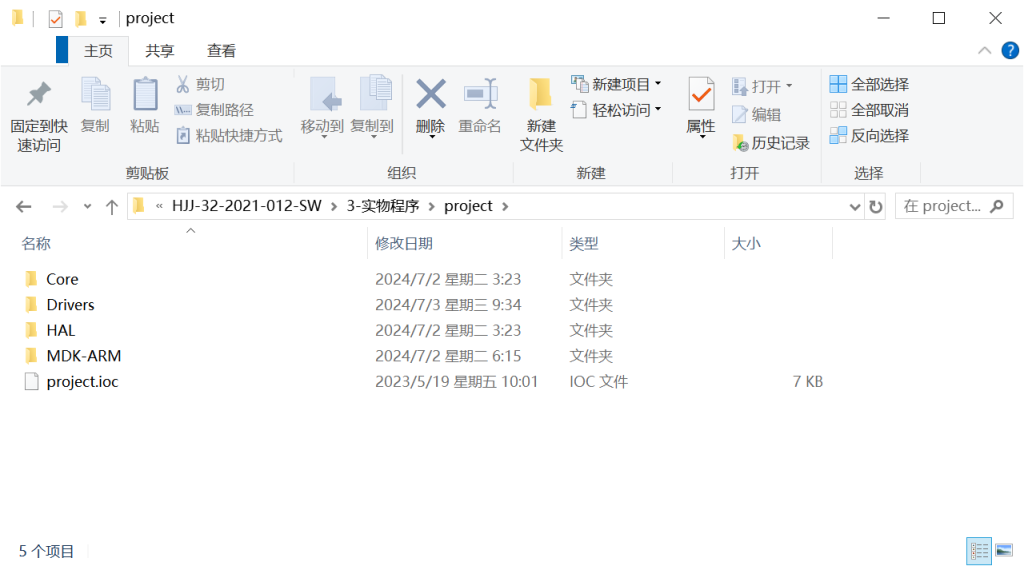Image resolution: width=1024 pixels, height=566 pixels.
Task: Open the Customize Quick Access Toolbar dropdown
Action: click(103, 20)
